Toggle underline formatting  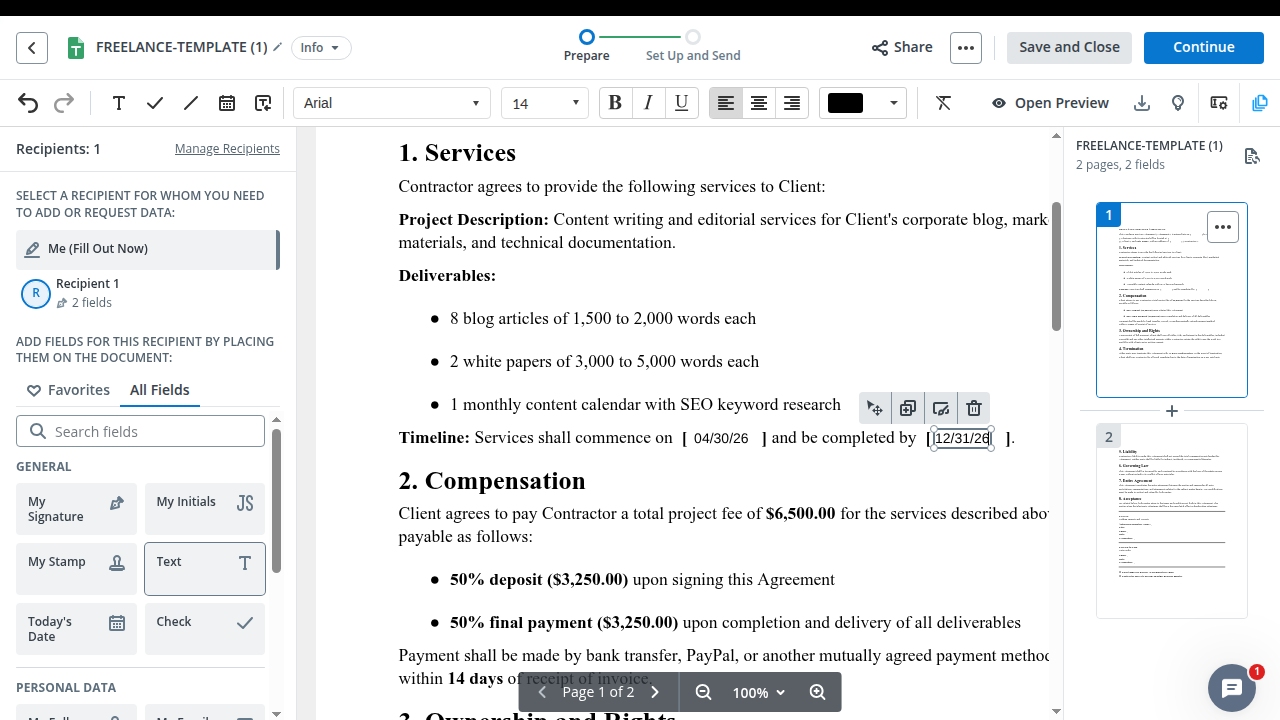(681, 103)
